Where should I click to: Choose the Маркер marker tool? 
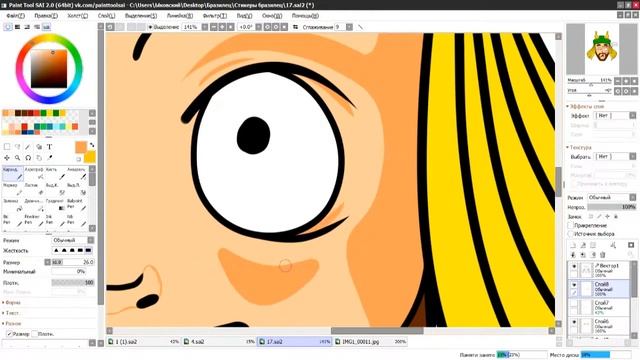click(12, 189)
